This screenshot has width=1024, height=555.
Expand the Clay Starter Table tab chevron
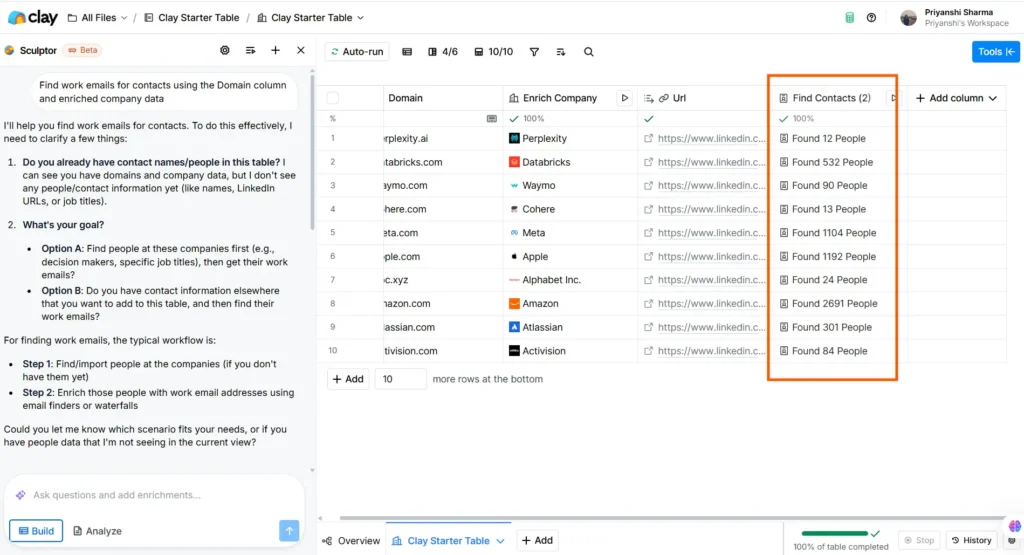point(500,541)
